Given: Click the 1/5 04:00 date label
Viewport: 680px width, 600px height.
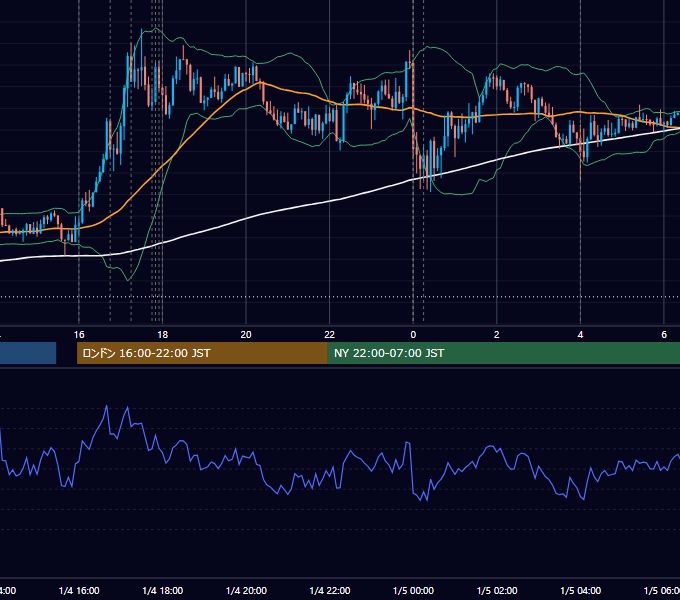Looking at the screenshot, I should [581, 590].
